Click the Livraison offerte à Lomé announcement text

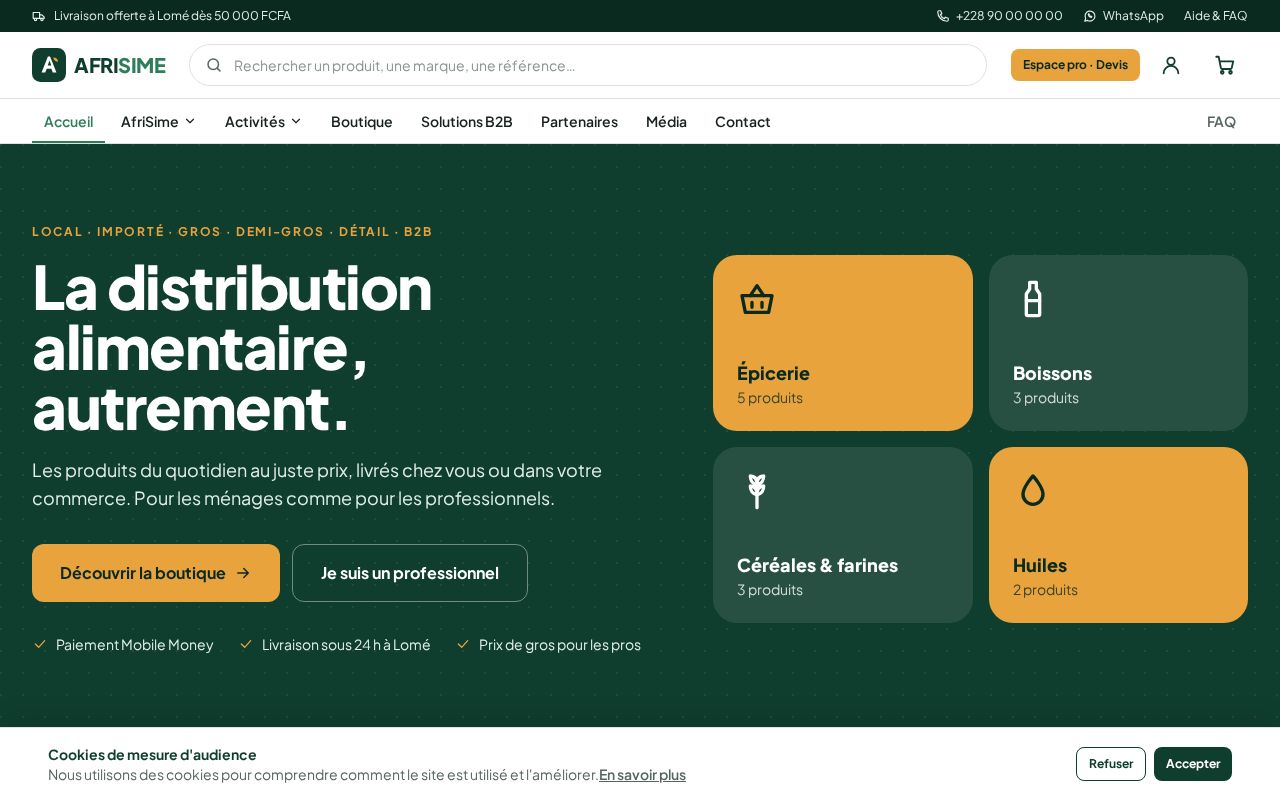coord(172,16)
